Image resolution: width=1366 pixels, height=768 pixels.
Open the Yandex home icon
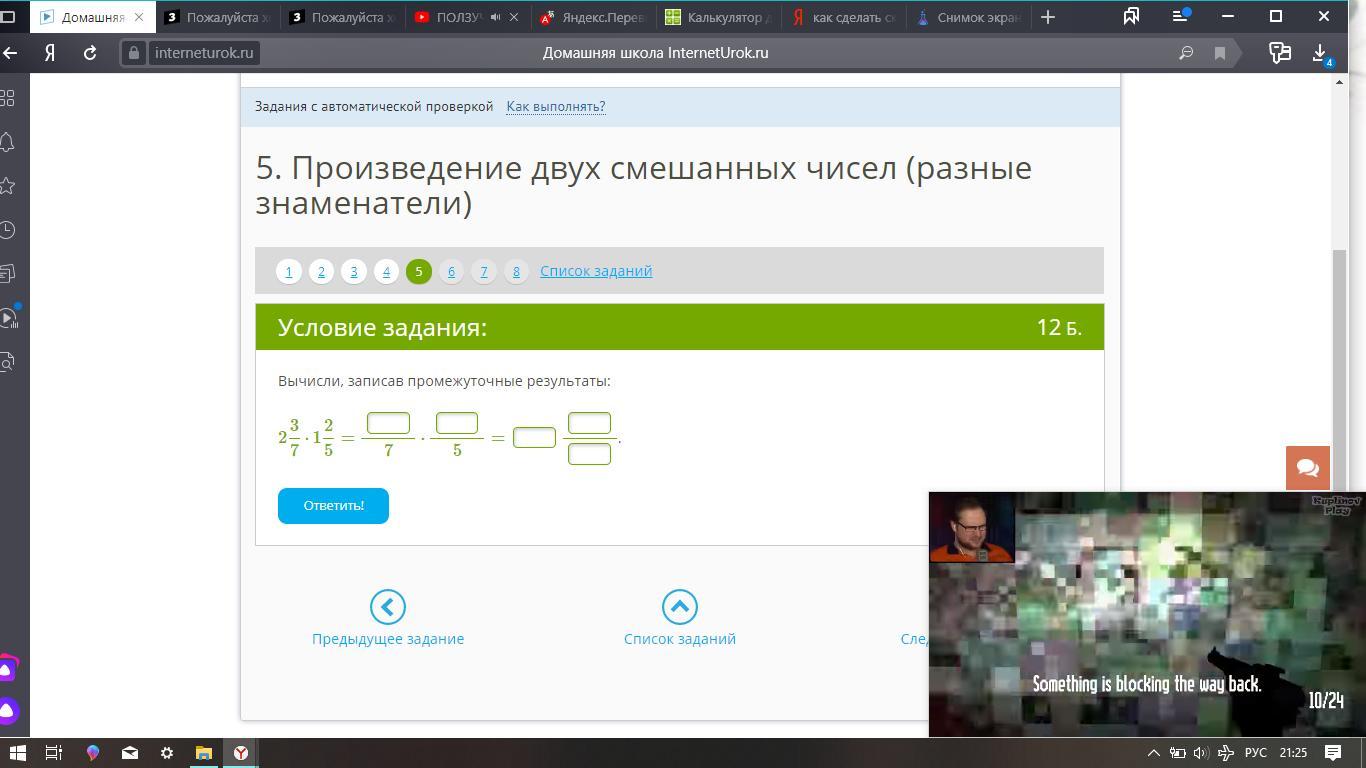[49, 53]
